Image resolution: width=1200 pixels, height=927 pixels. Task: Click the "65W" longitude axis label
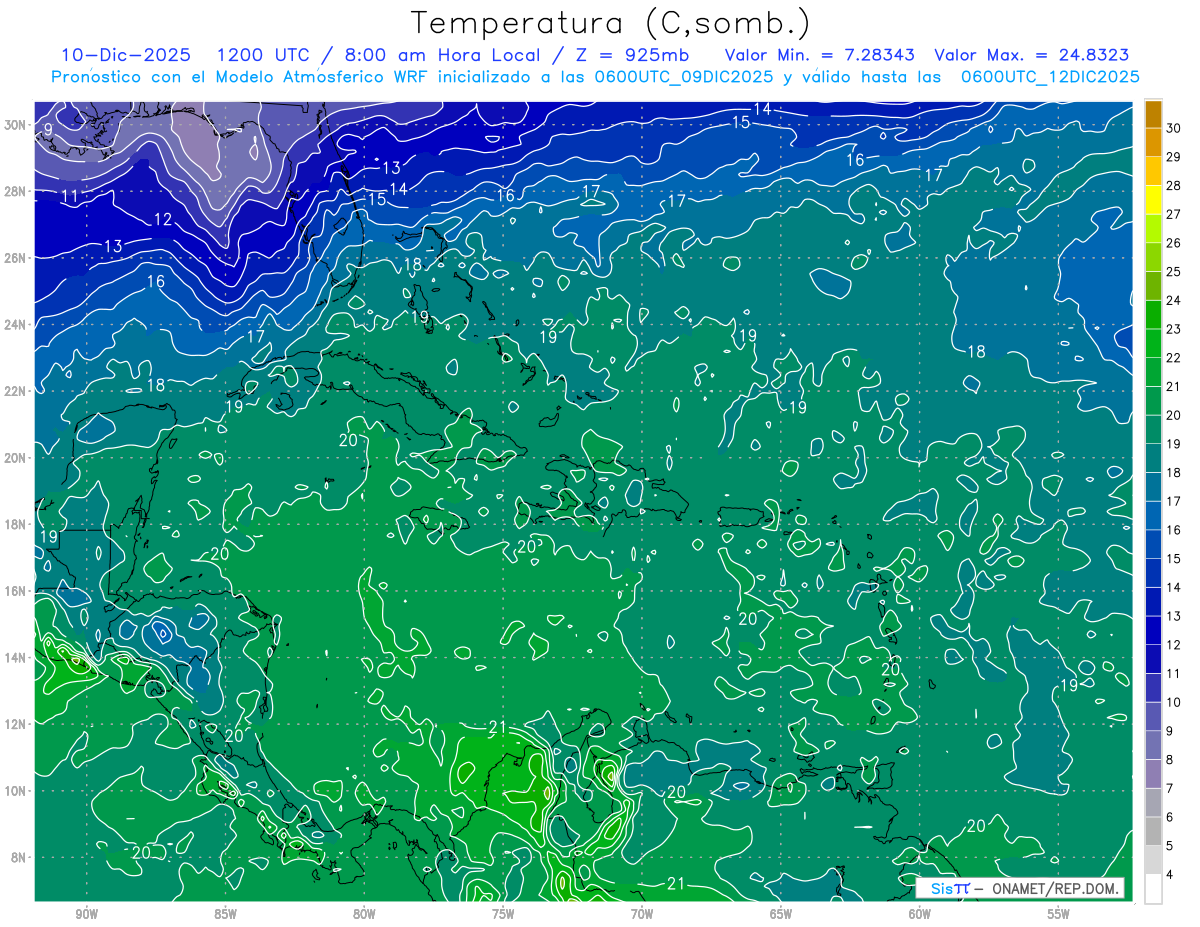(x=781, y=913)
